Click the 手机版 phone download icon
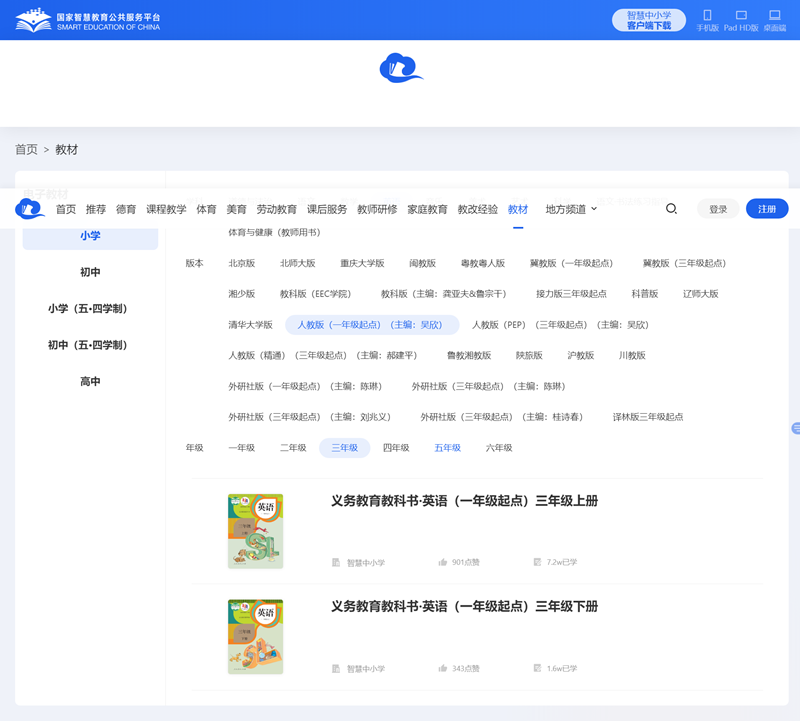Viewport: 800px width, 721px height. [x=708, y=15]
